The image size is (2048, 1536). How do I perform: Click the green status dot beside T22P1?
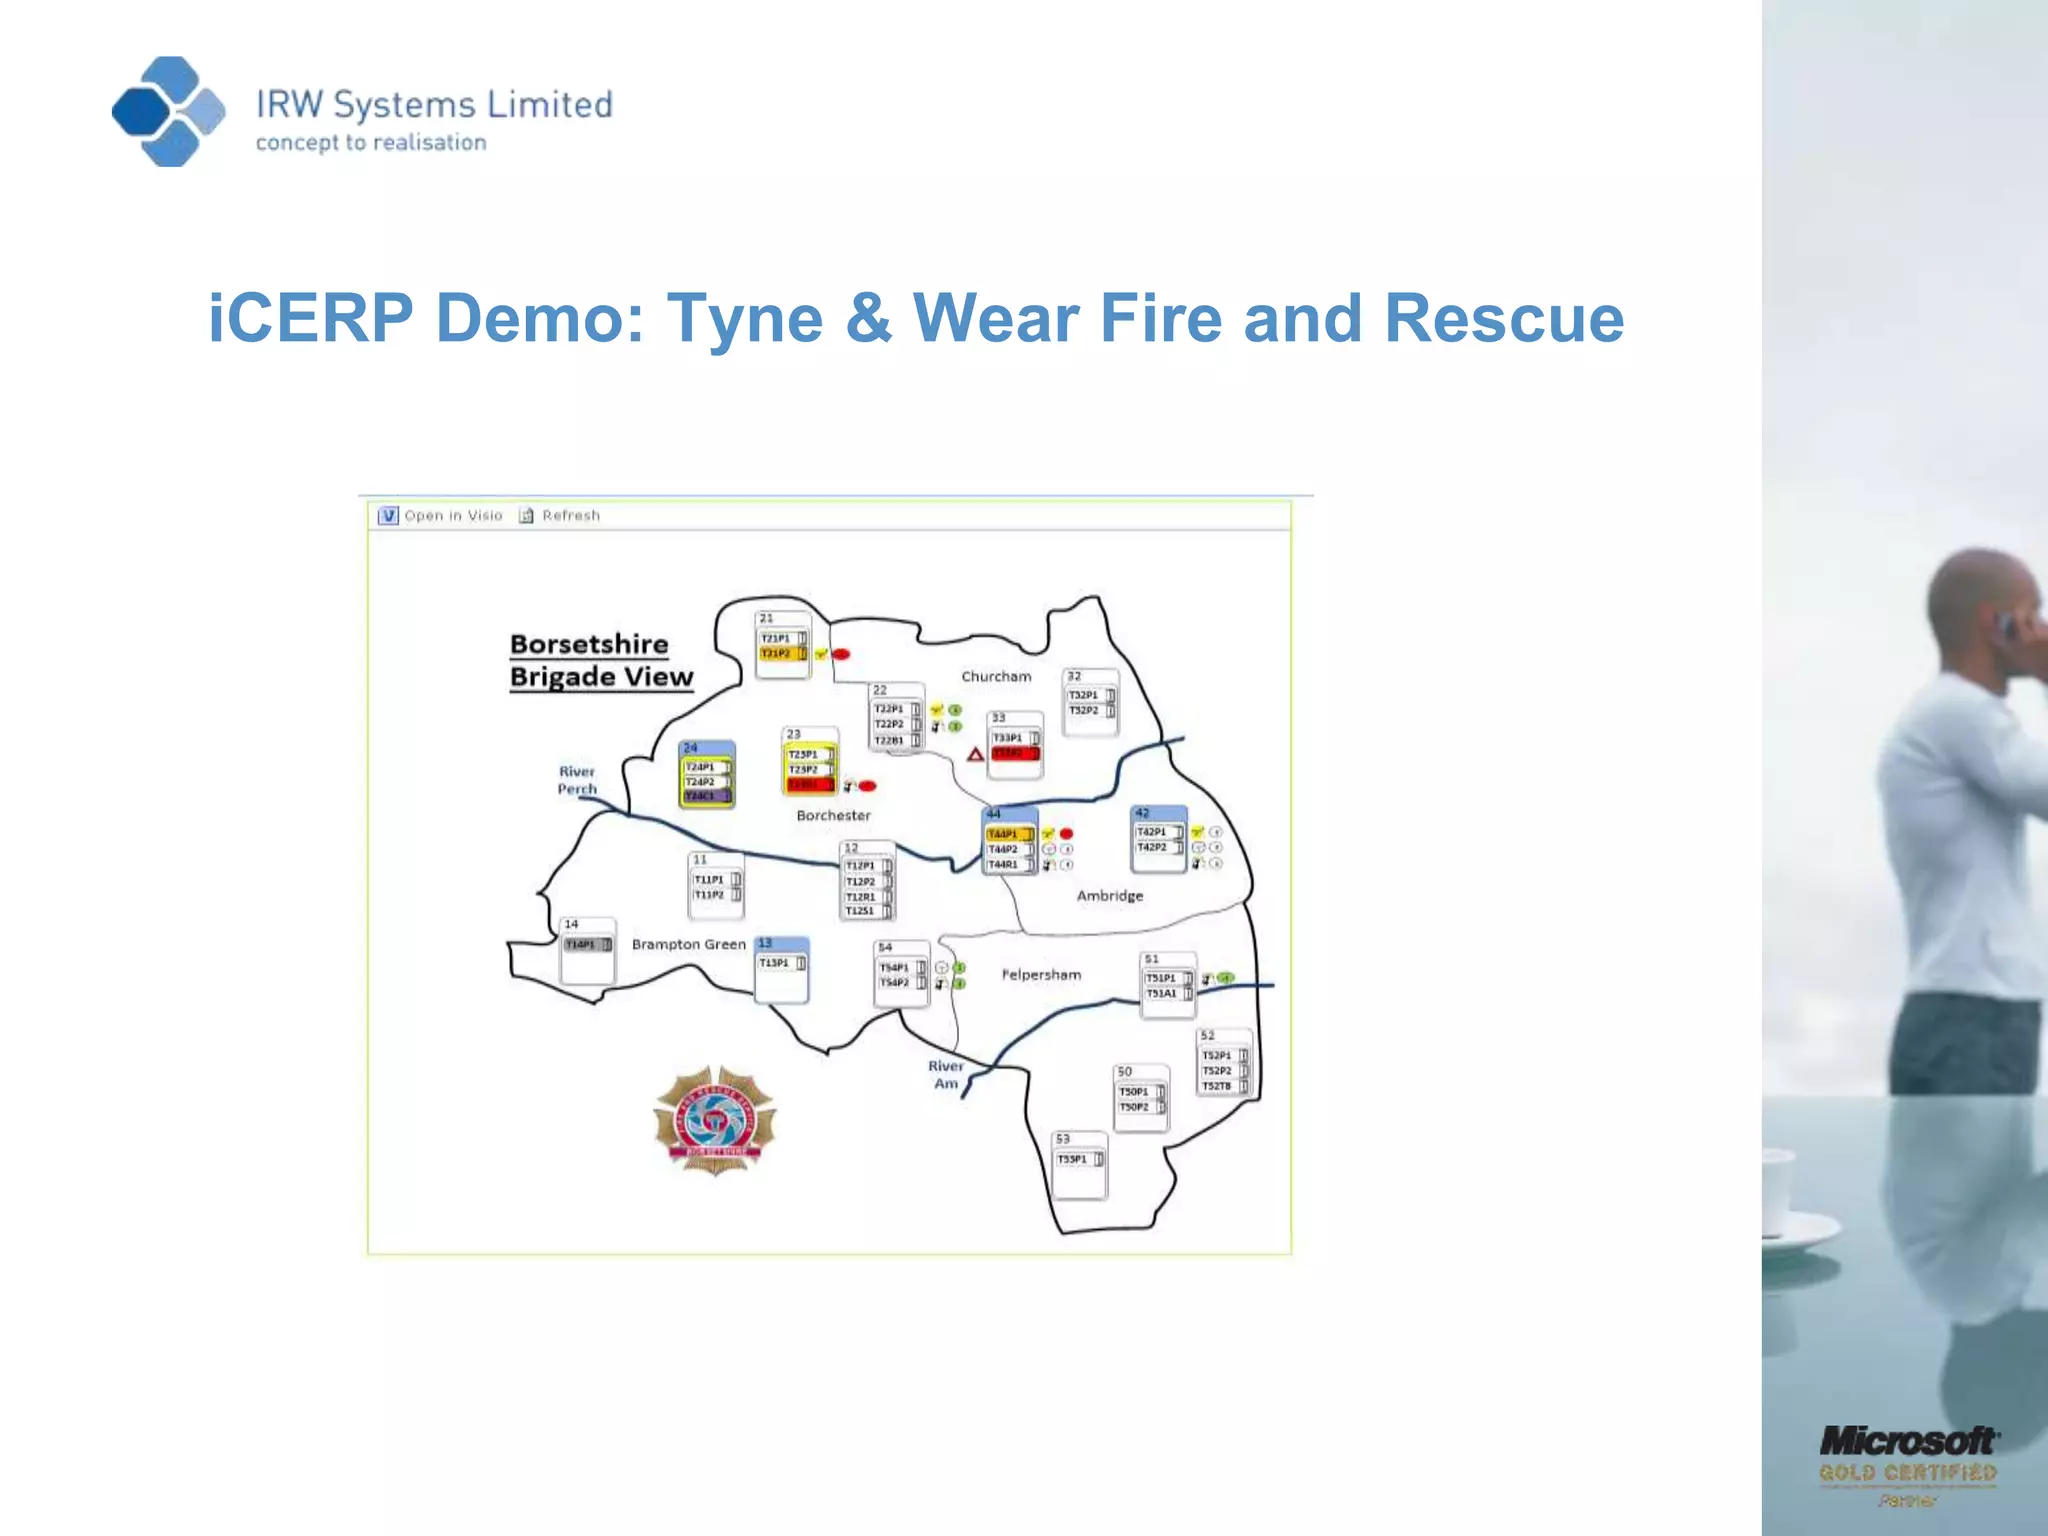(x=955, y=710)
